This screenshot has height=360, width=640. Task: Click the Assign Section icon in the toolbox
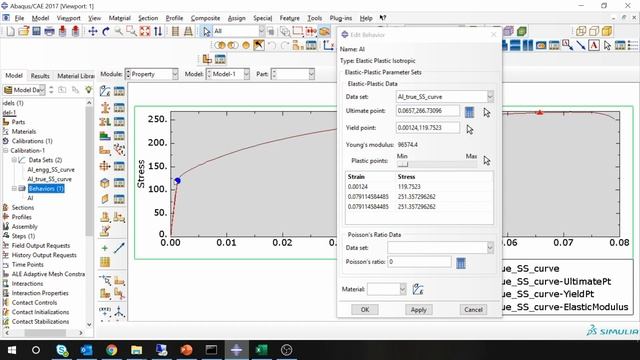(105, 122)
